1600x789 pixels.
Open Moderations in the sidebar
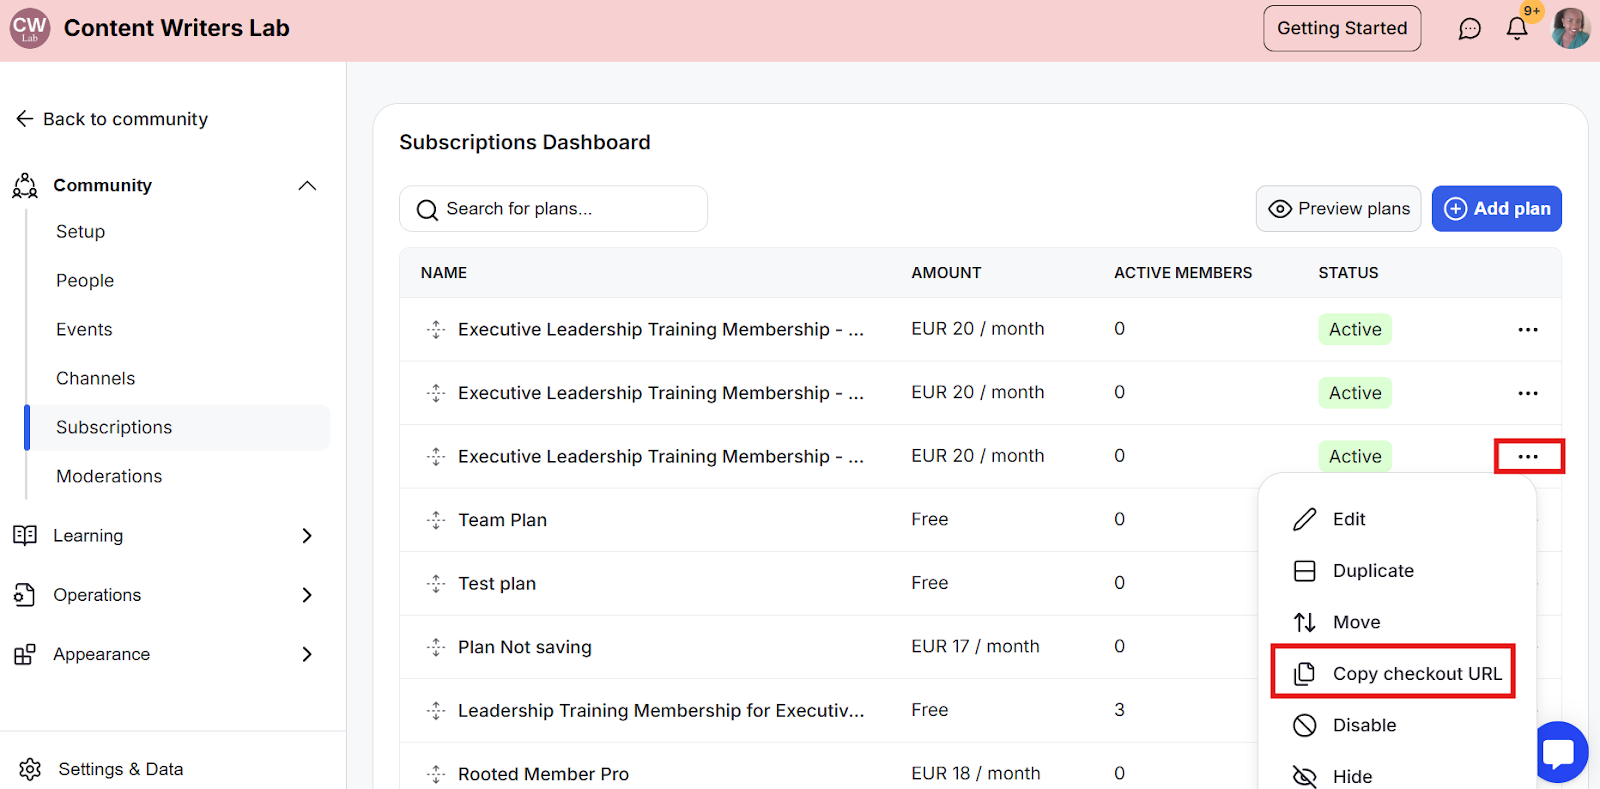coord(109,477)
